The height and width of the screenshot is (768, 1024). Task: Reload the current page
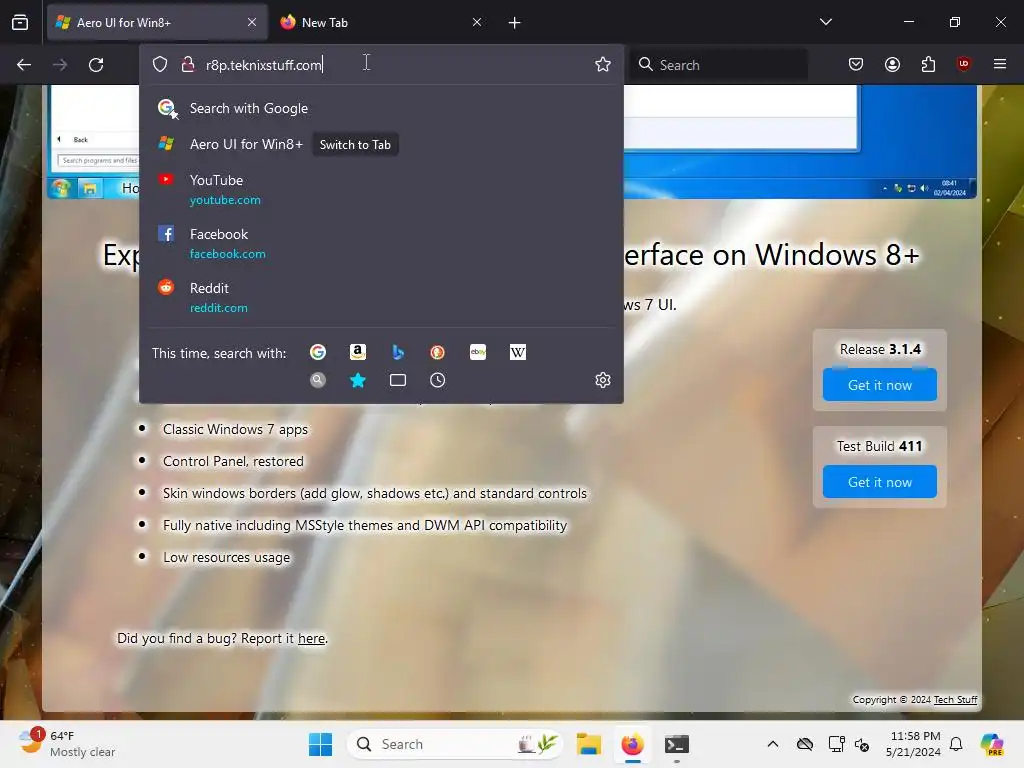coord(96,65)
